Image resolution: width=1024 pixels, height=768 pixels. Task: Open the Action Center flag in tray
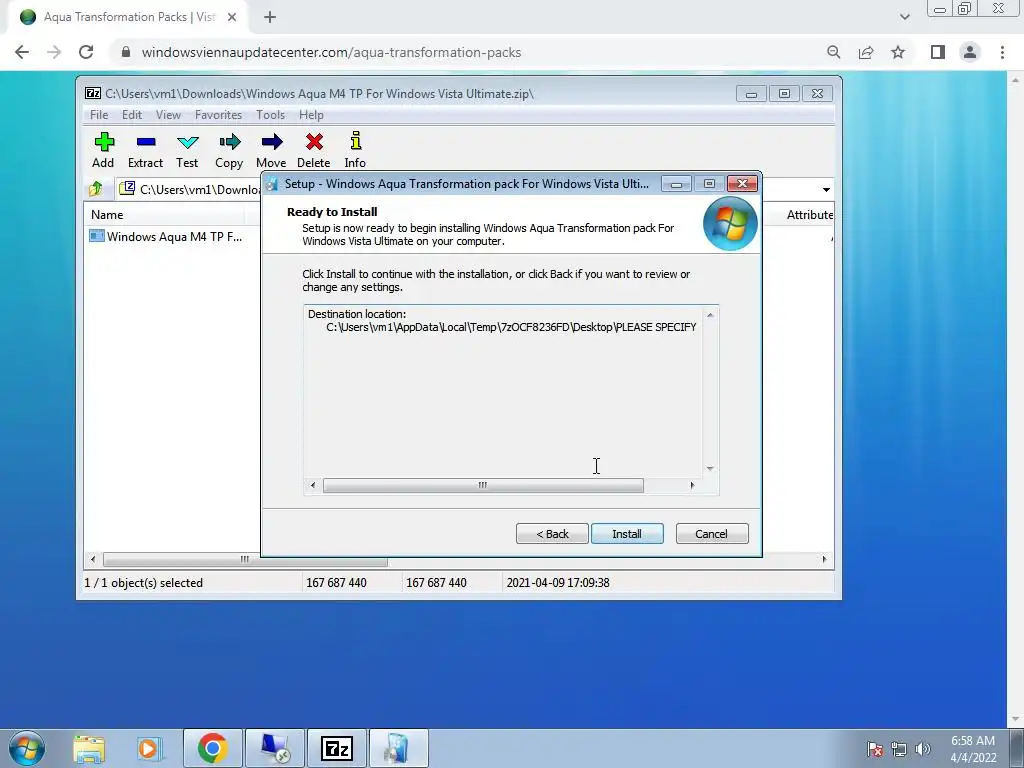[875, 749]
